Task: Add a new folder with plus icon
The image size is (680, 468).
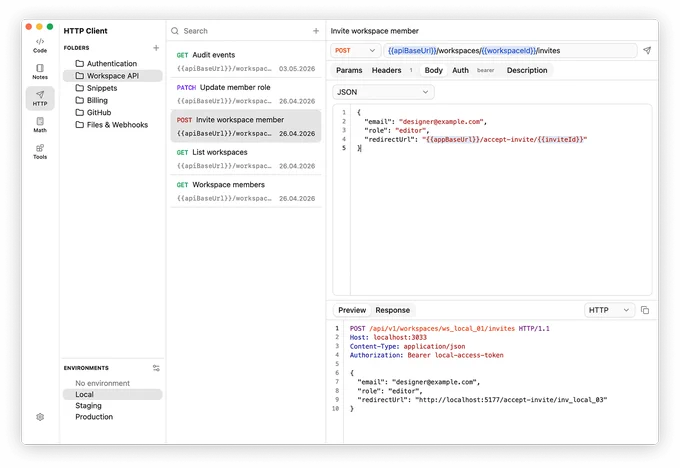Action: pyautogui.click(x=156, y=48)
